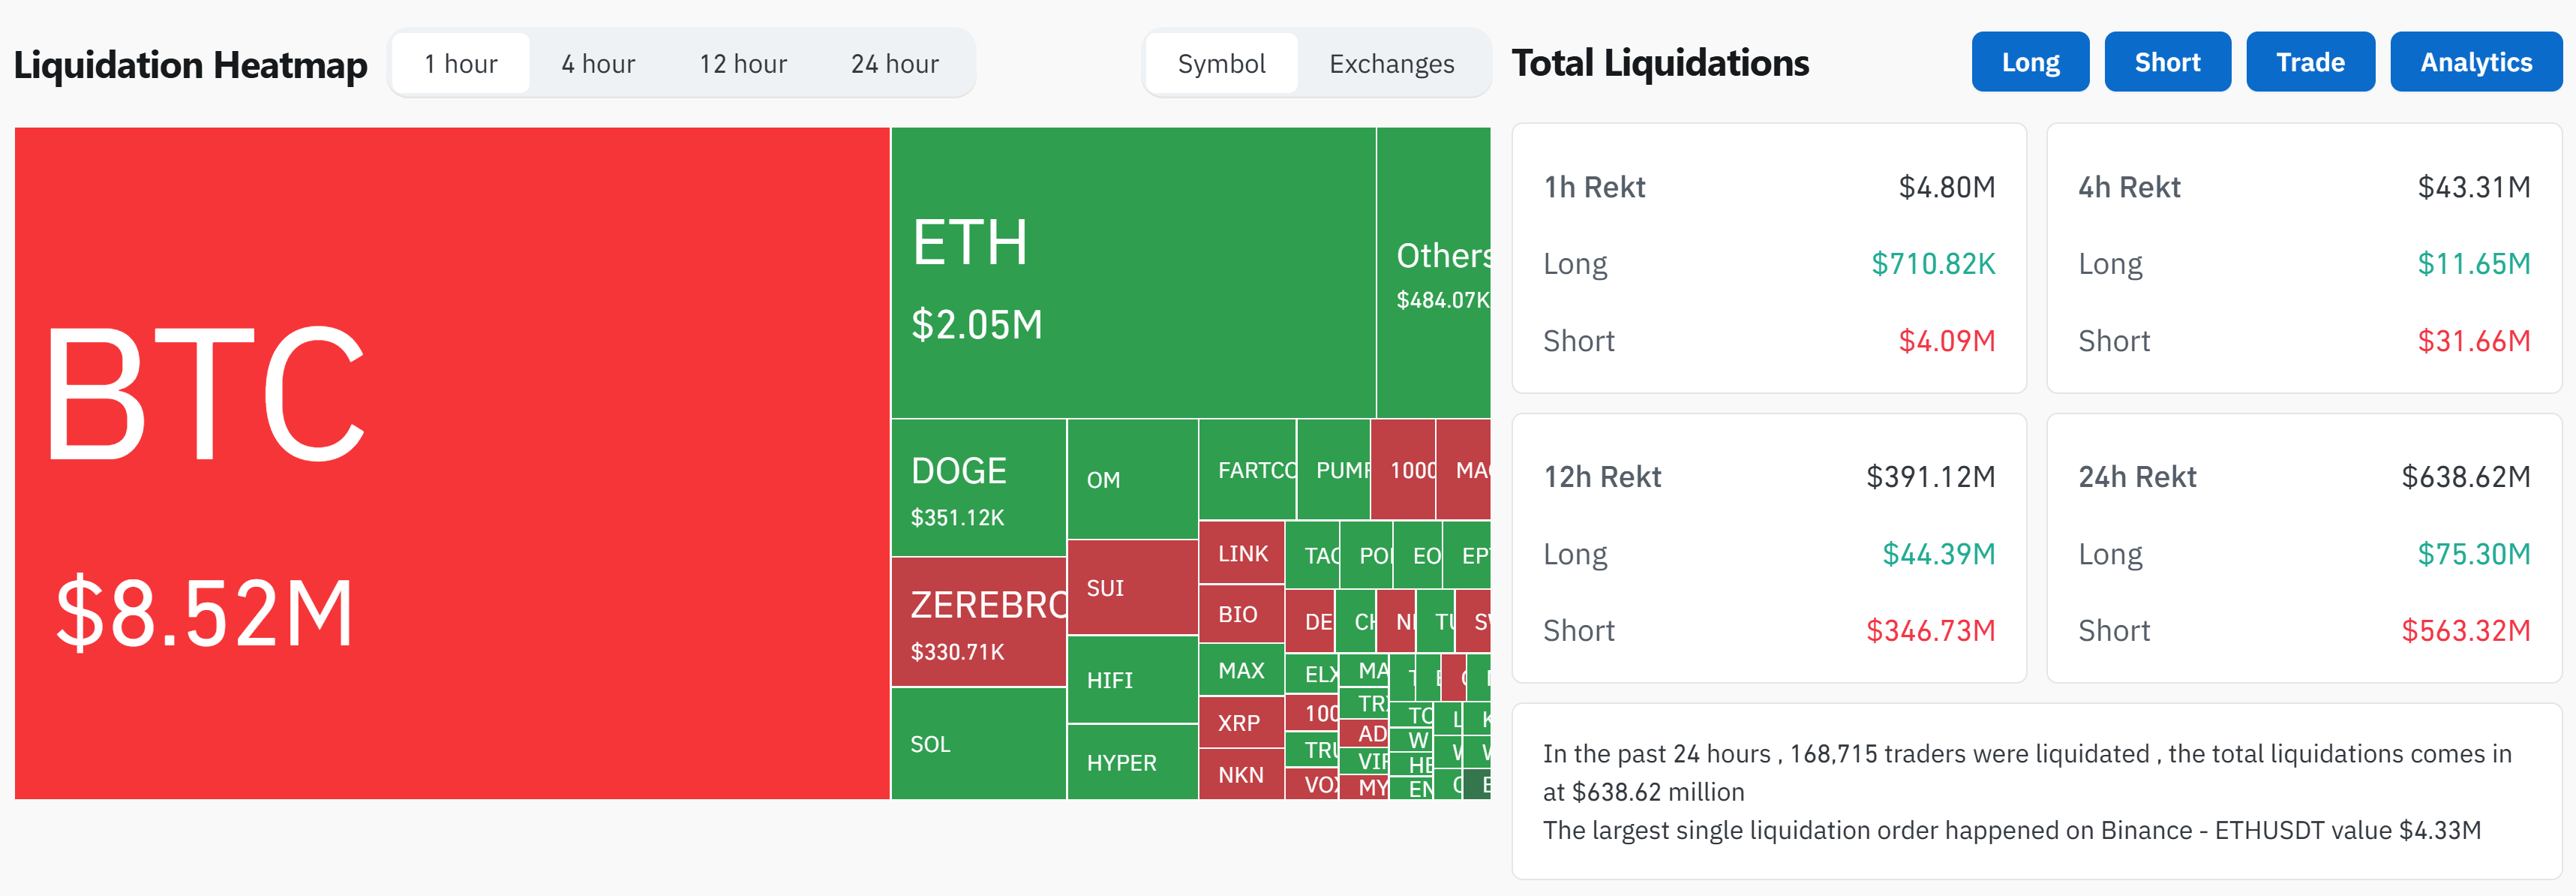Select the 12 hour view

tap(741, 62)
